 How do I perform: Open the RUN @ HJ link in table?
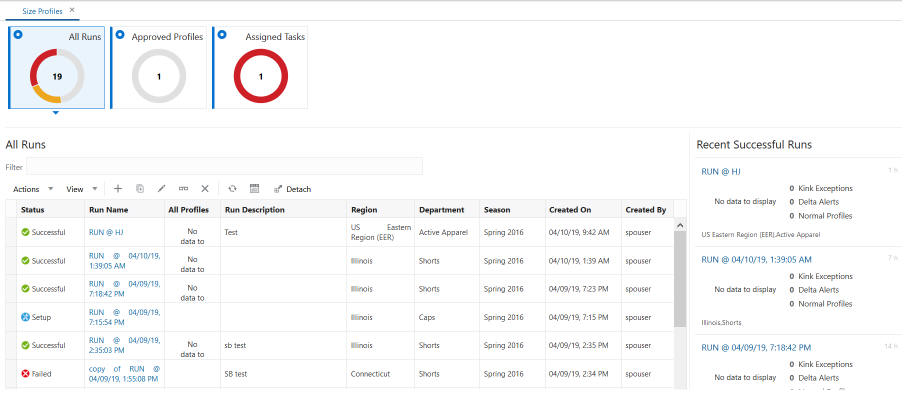pos(106,232)
